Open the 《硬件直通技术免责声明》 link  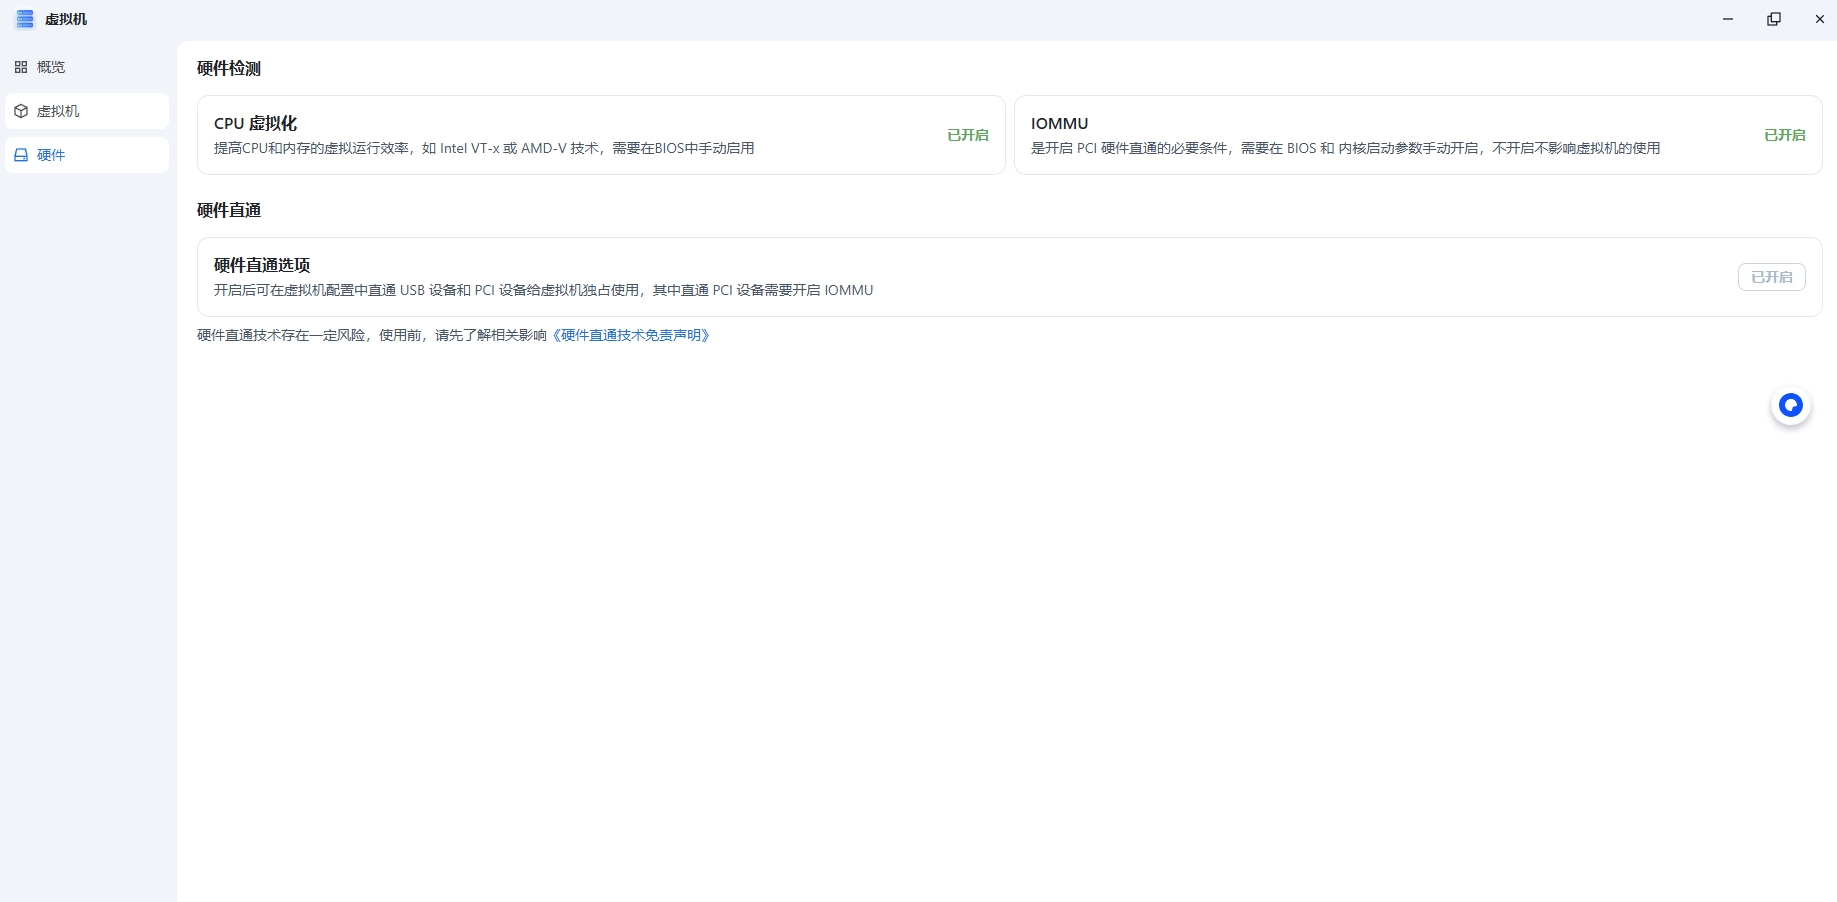(x=631, y=335)
